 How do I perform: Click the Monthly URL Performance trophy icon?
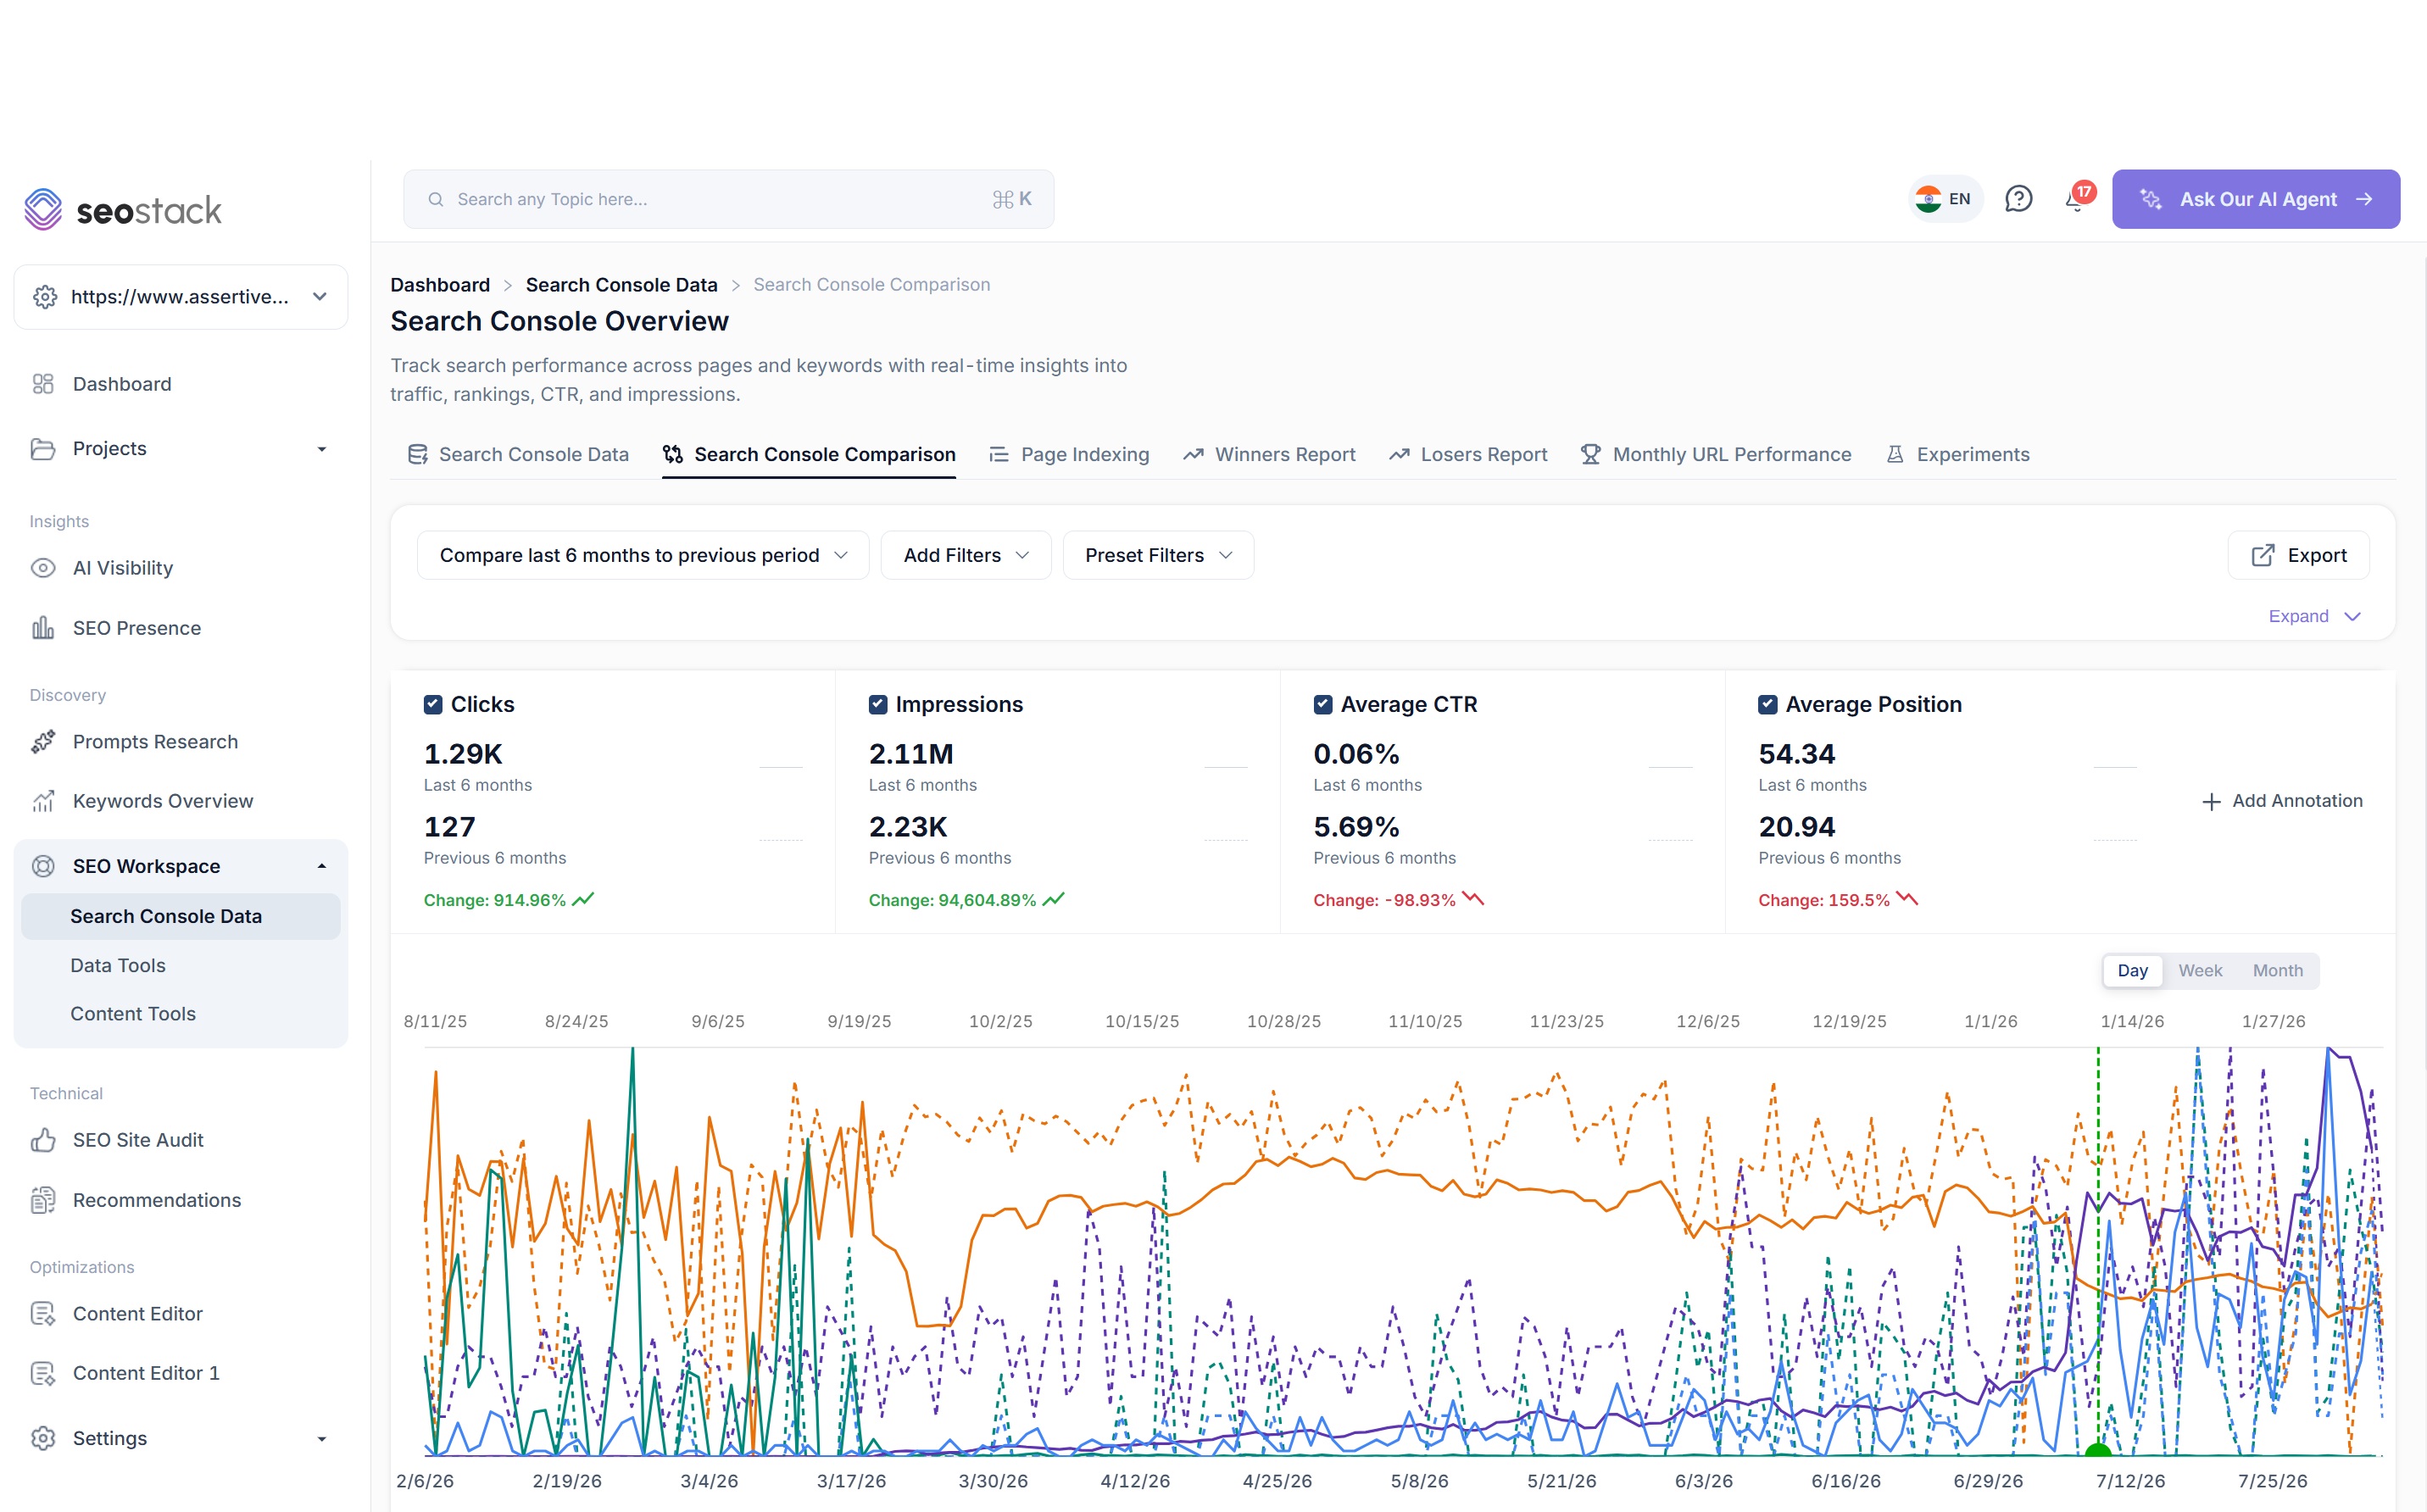click(x=1590, y=454)
